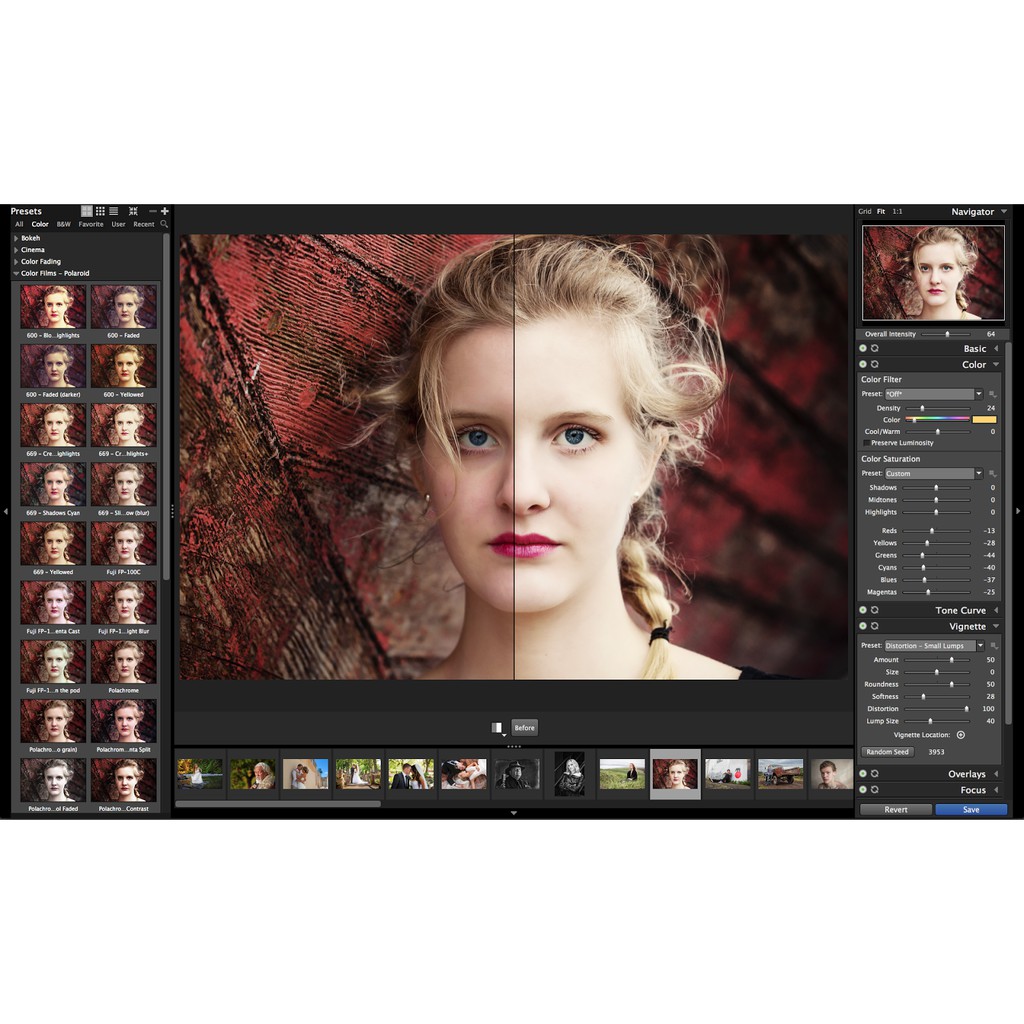Click the plus icon in the Presets header

tap(165, 211)
